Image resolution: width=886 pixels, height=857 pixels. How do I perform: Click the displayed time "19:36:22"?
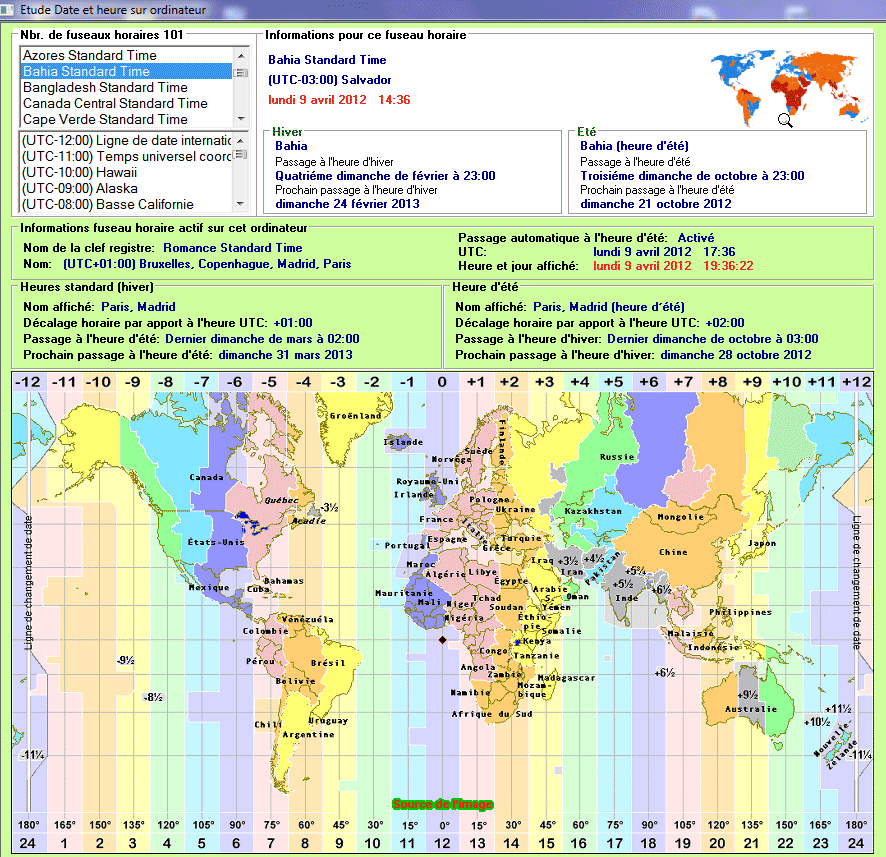728,266
